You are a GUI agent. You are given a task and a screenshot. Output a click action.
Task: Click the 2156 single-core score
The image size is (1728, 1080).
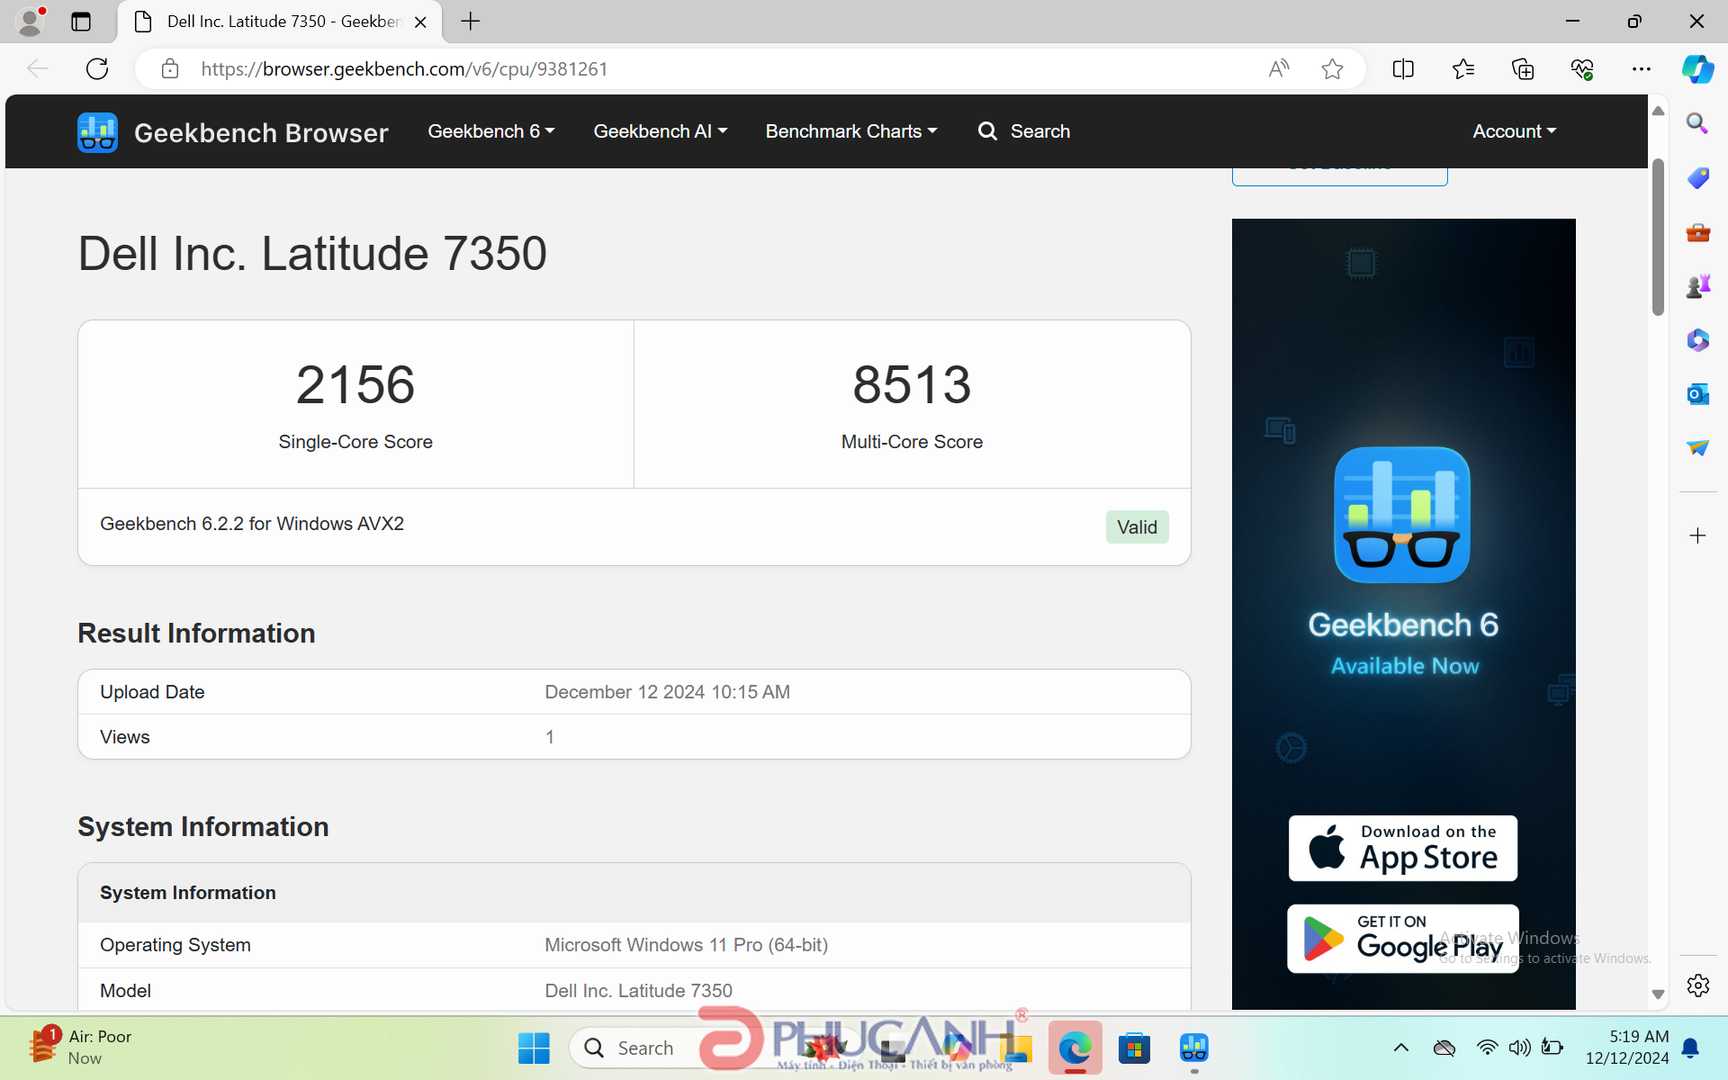pyautogui.click(x=355, y=385)
